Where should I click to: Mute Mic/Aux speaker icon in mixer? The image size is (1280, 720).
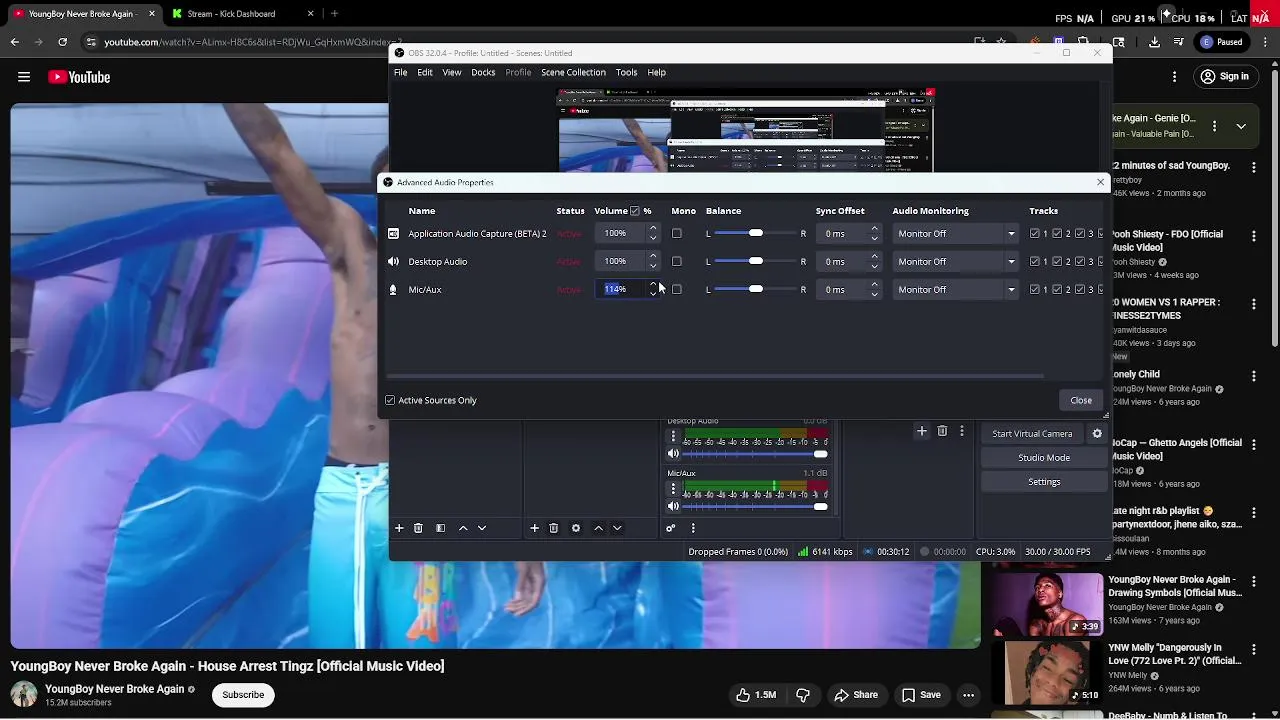pyautogui.click(x=673, y=506)
